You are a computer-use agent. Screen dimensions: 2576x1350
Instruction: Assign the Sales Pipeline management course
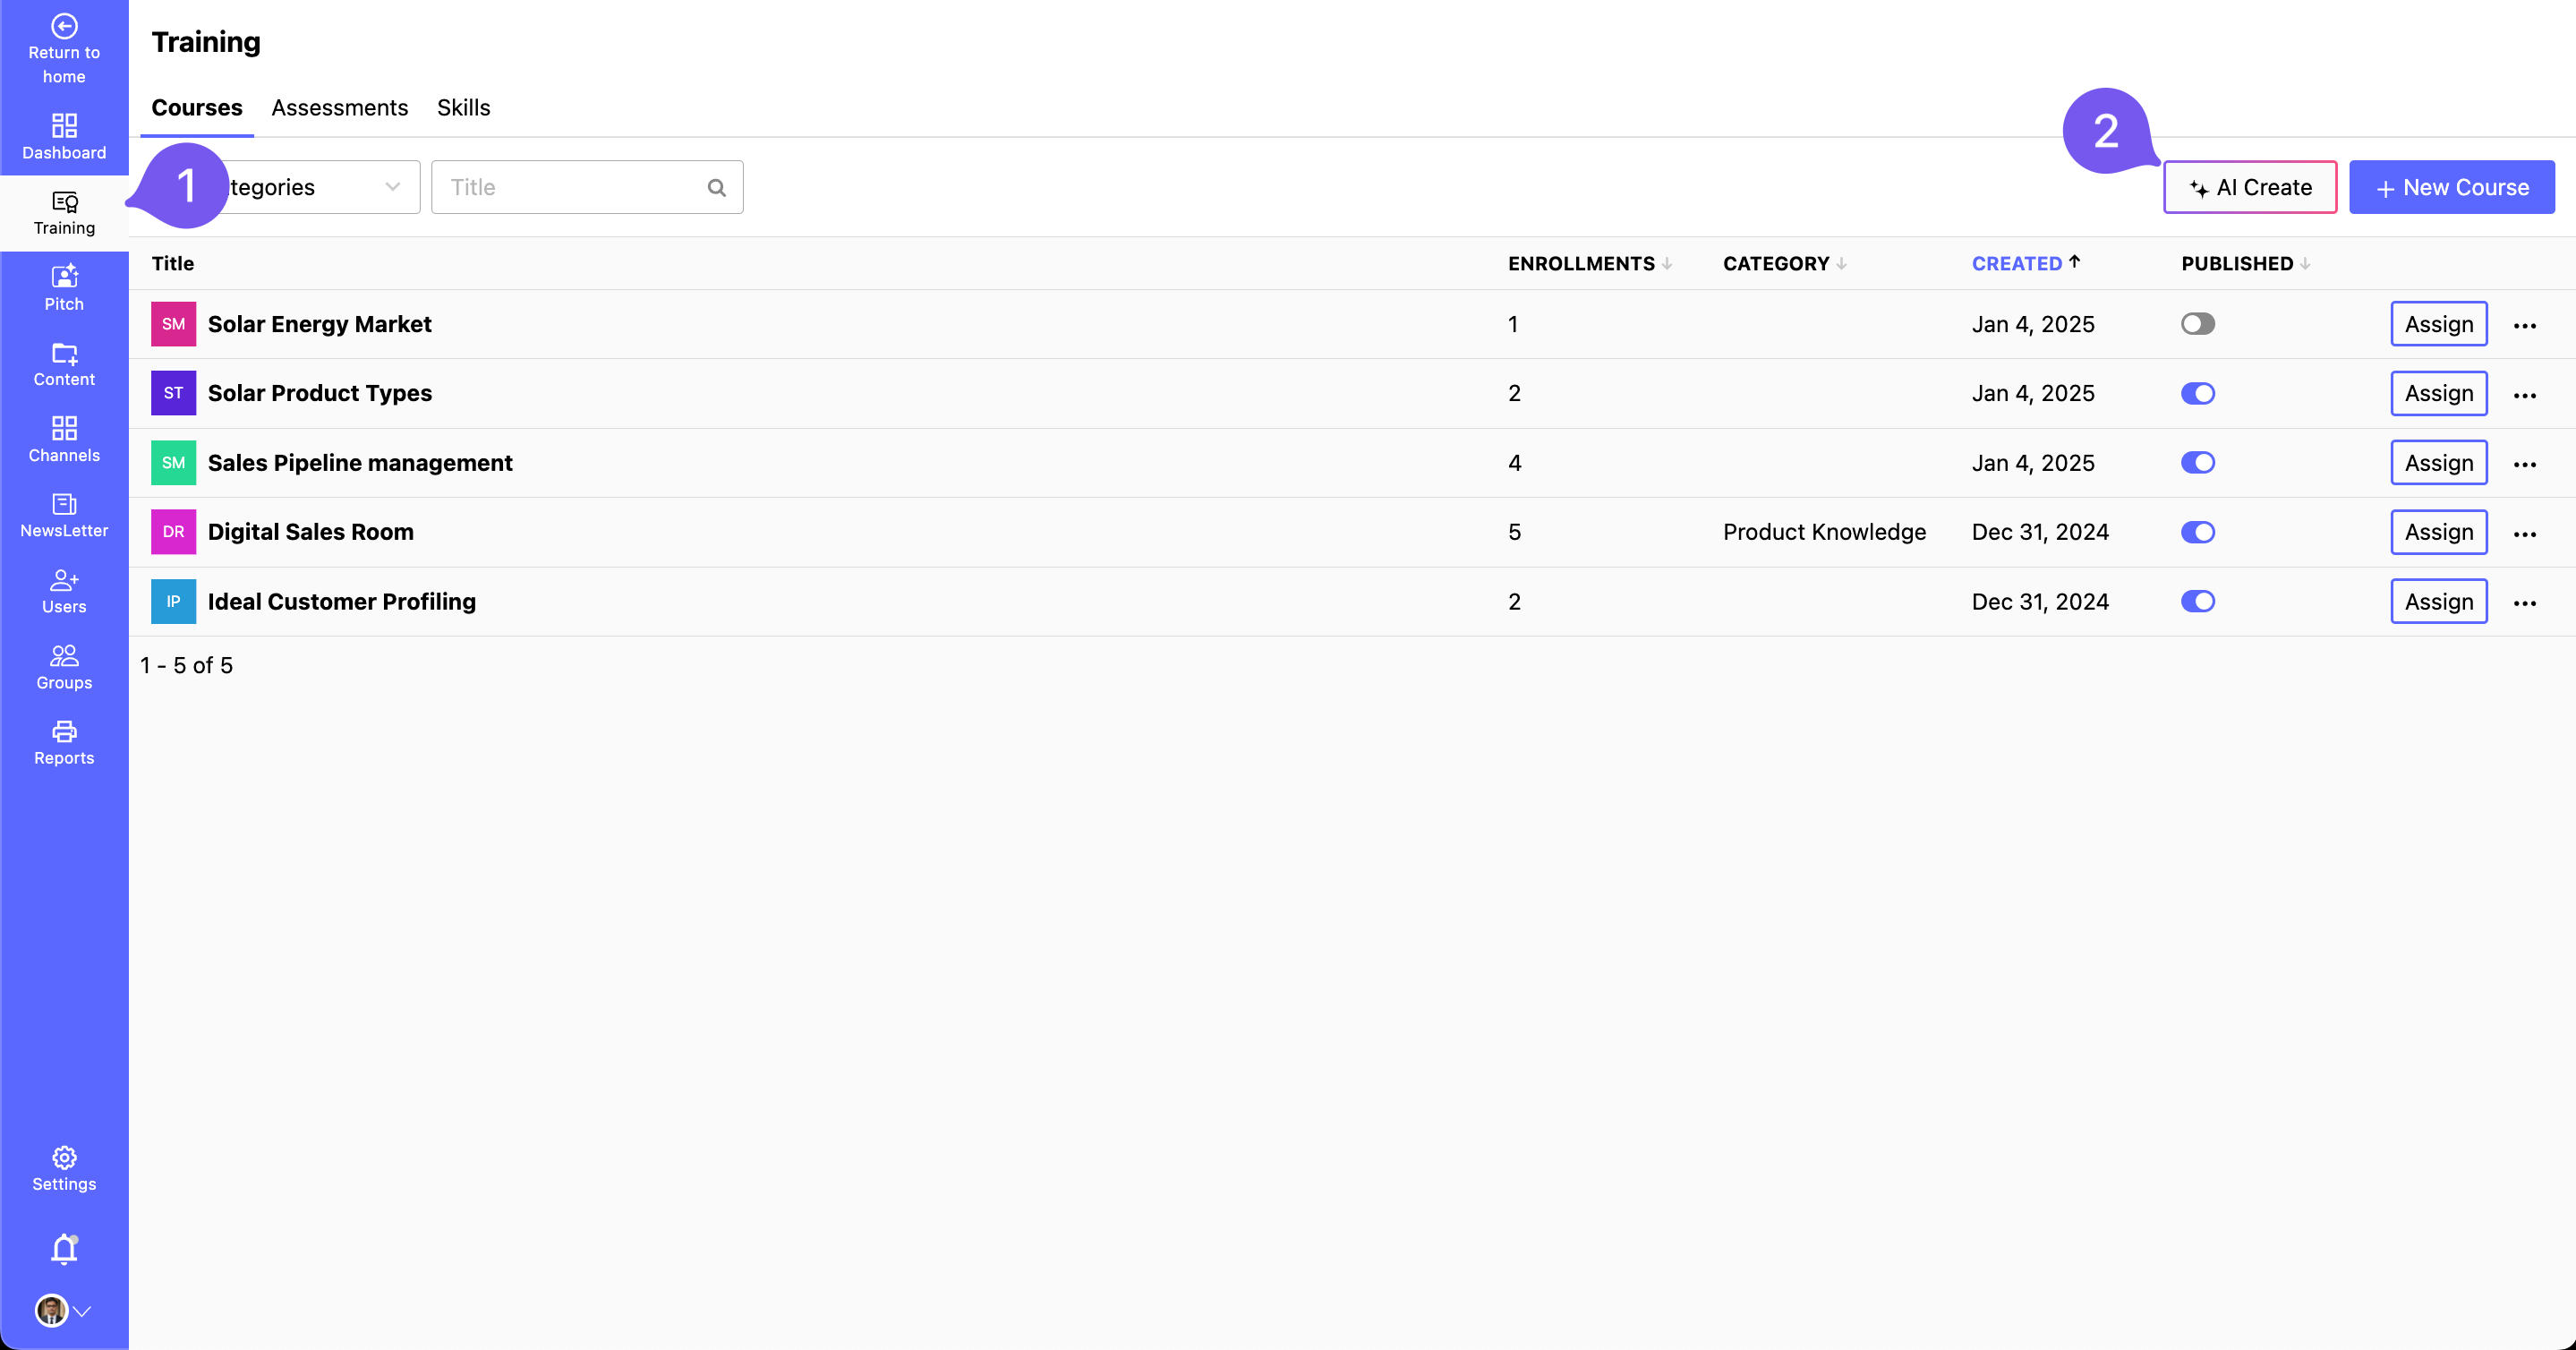[x=2438, y=462]
